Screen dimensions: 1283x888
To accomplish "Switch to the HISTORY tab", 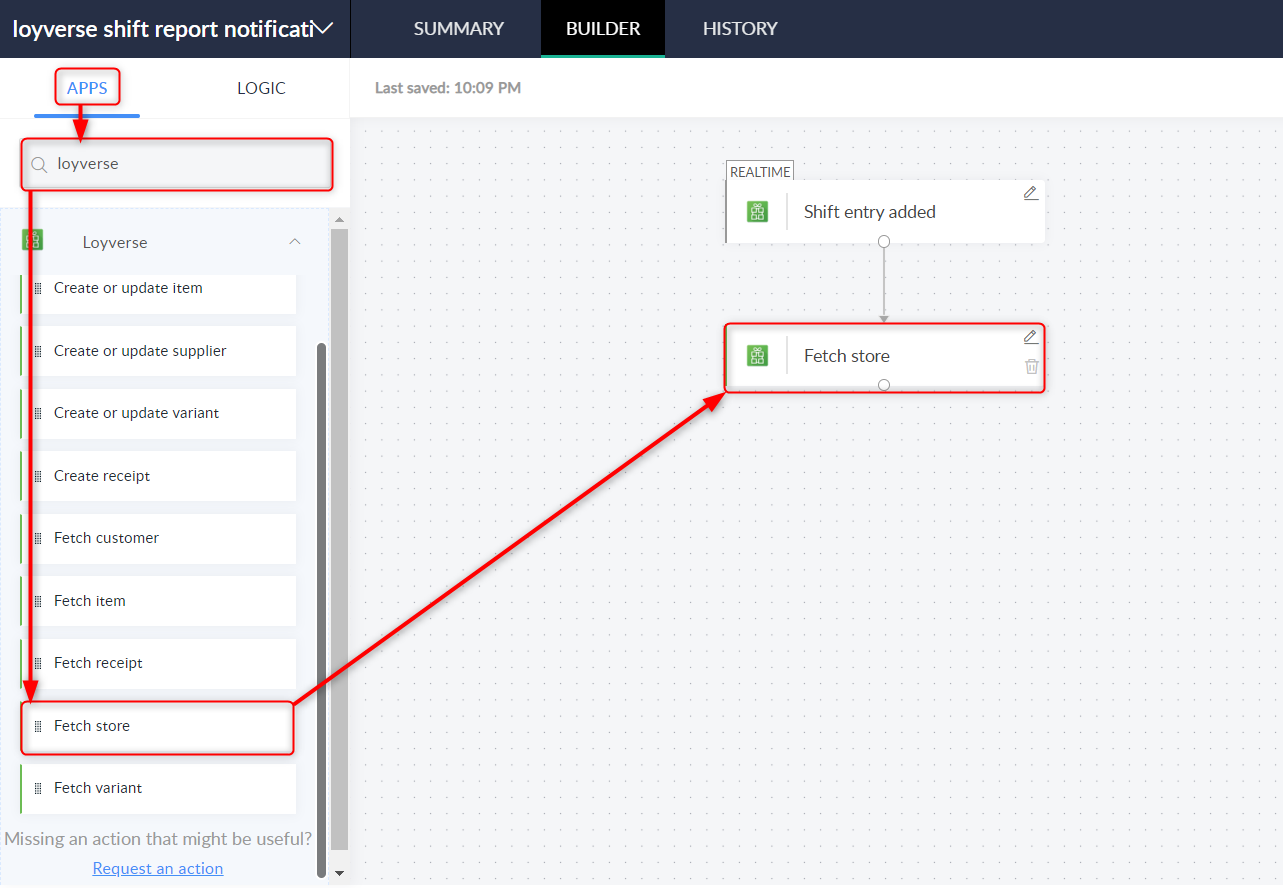I will click(x=740, y=28).
